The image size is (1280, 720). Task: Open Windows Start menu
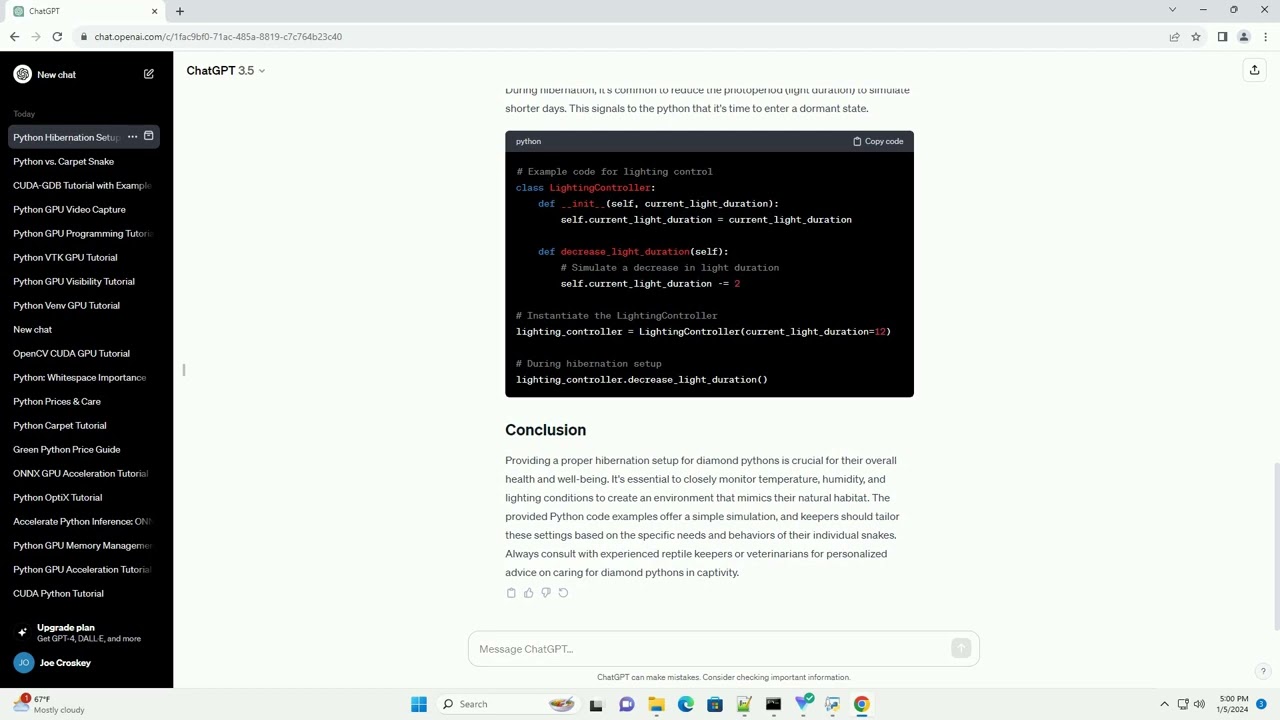pyautogui.click(x=419, y=704)
